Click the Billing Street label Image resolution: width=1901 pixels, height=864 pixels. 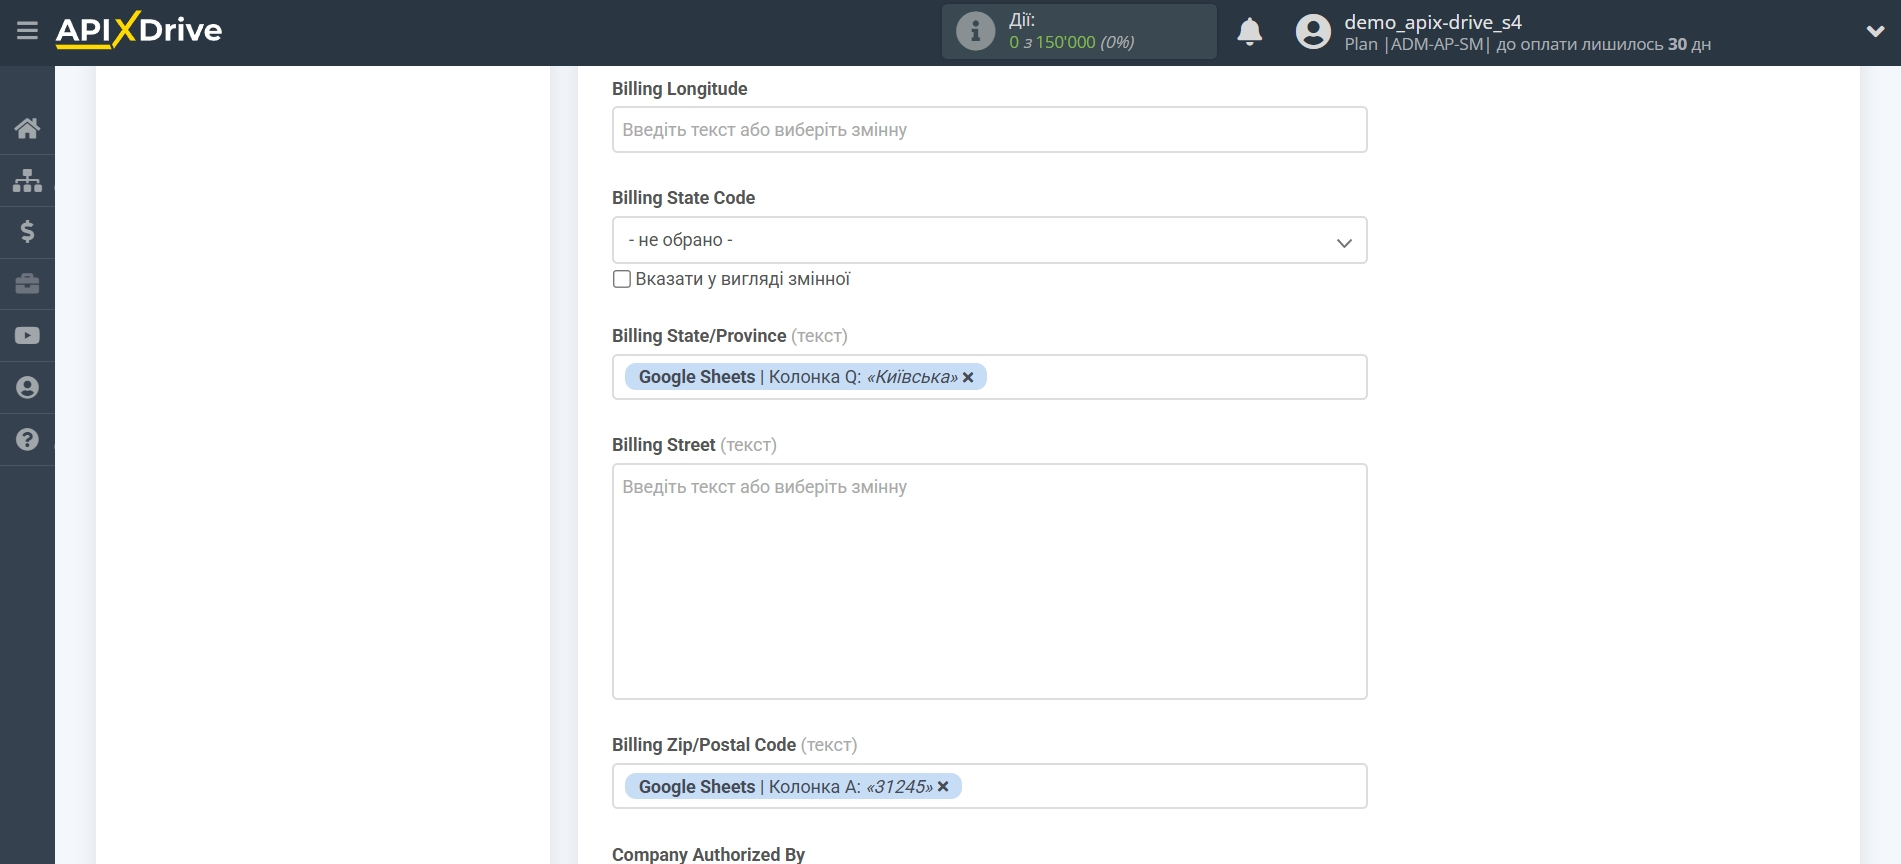click(663, 445)
